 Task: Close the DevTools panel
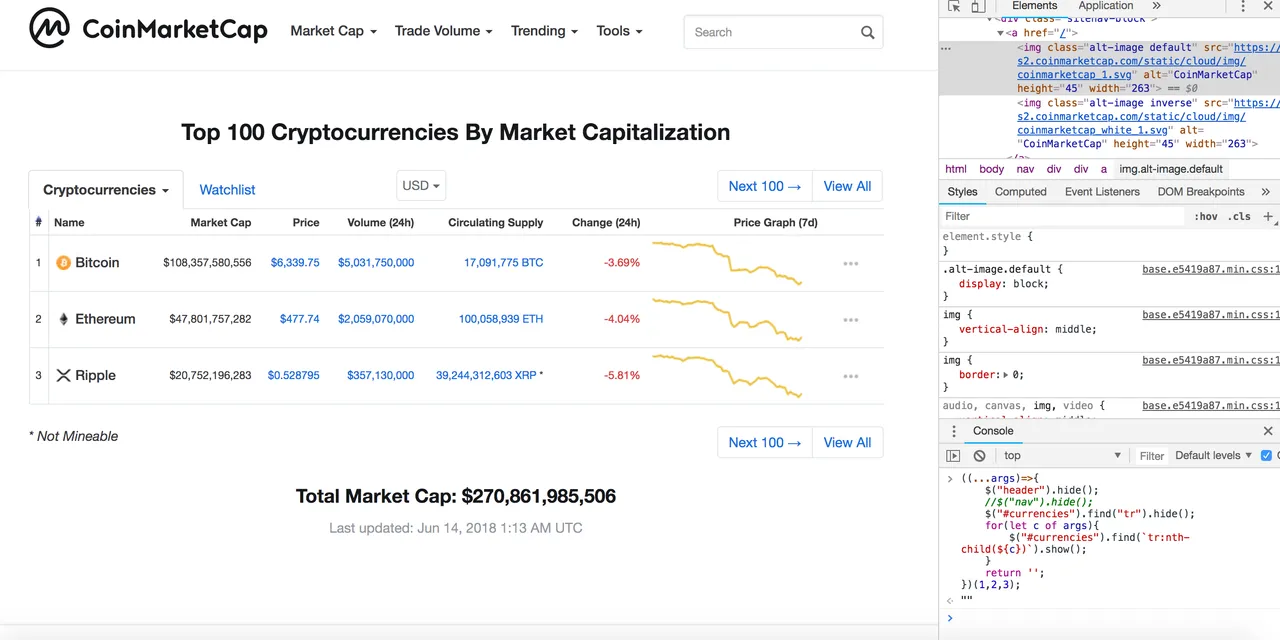(1268, 6)
